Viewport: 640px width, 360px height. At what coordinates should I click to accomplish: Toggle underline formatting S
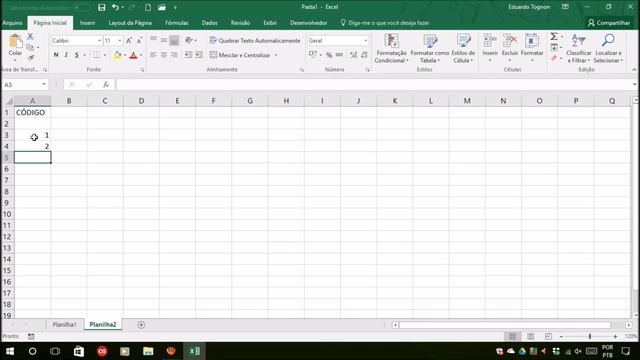76,55
